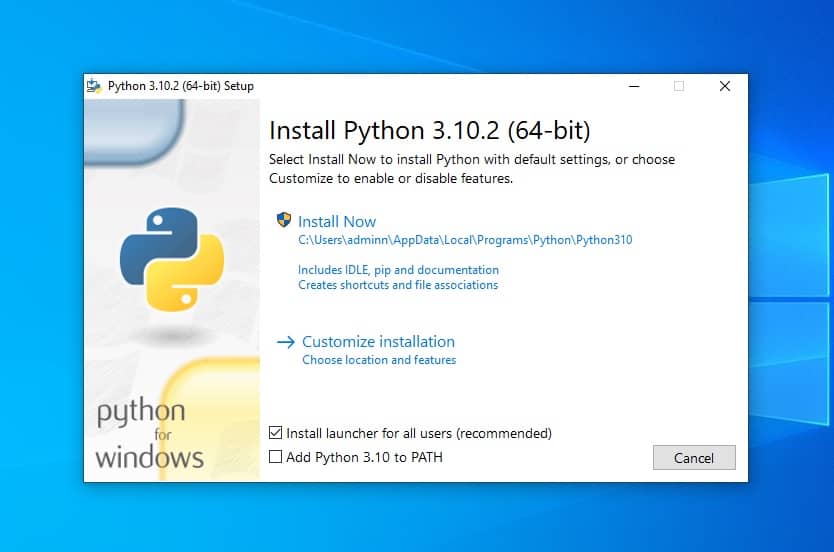Click the default install path text
The width and height of the screenshot is (834, 552).
[x=465, y=240]
